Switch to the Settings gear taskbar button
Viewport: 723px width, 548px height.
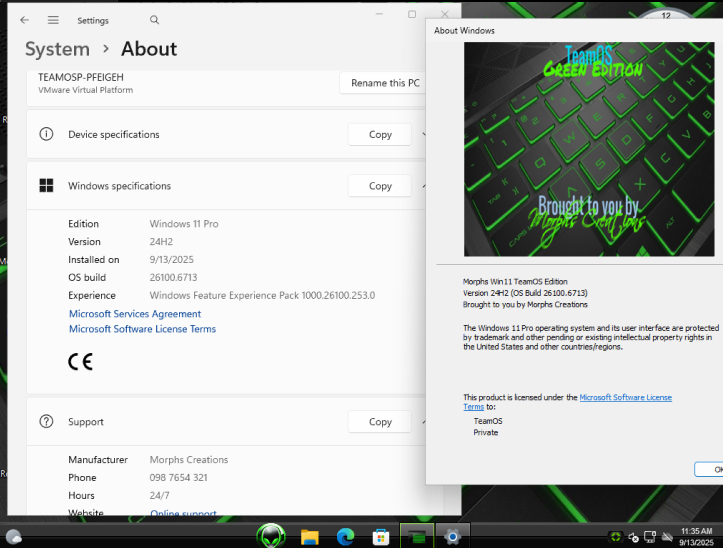(x=452, y=536)
